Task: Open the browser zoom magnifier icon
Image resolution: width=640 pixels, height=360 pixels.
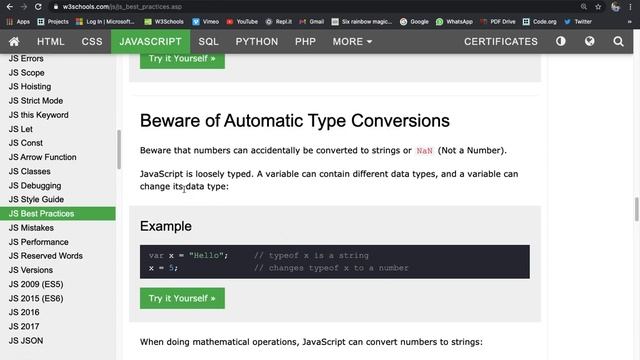Action: point(584,7)
